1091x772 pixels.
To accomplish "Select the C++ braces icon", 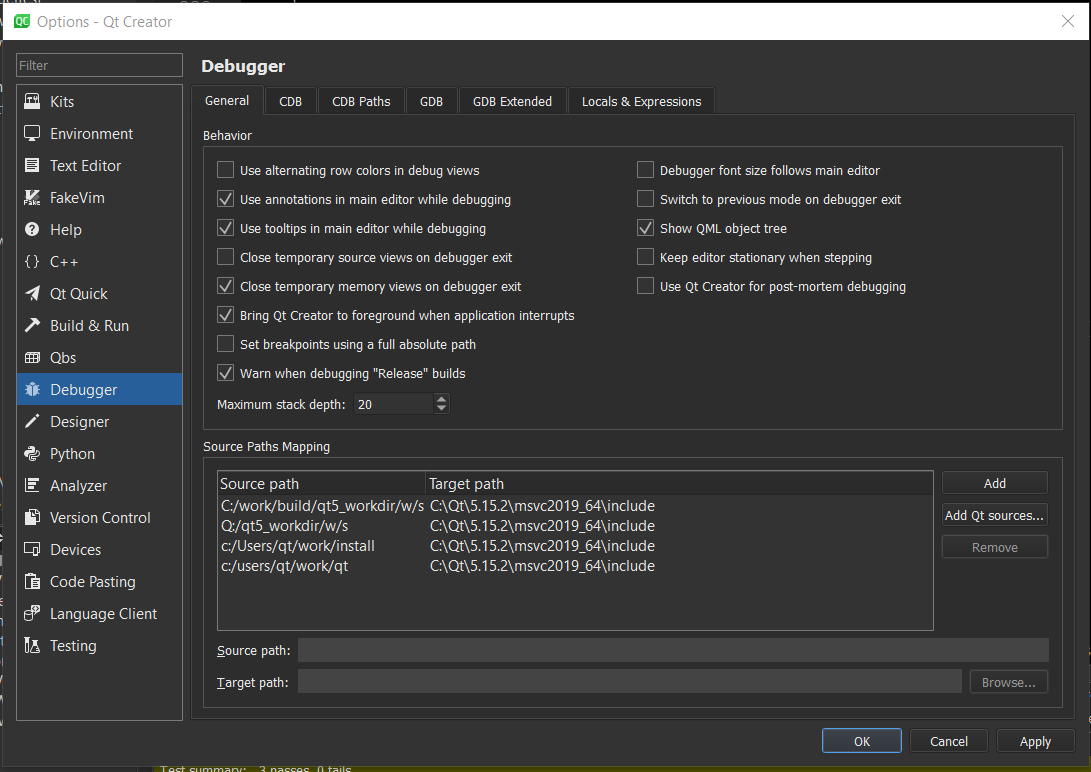I will [x=32, y=262].
